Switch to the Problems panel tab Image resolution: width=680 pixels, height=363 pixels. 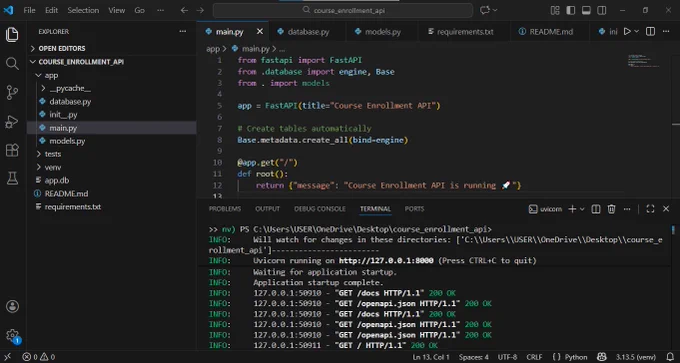tap(225, 209)
